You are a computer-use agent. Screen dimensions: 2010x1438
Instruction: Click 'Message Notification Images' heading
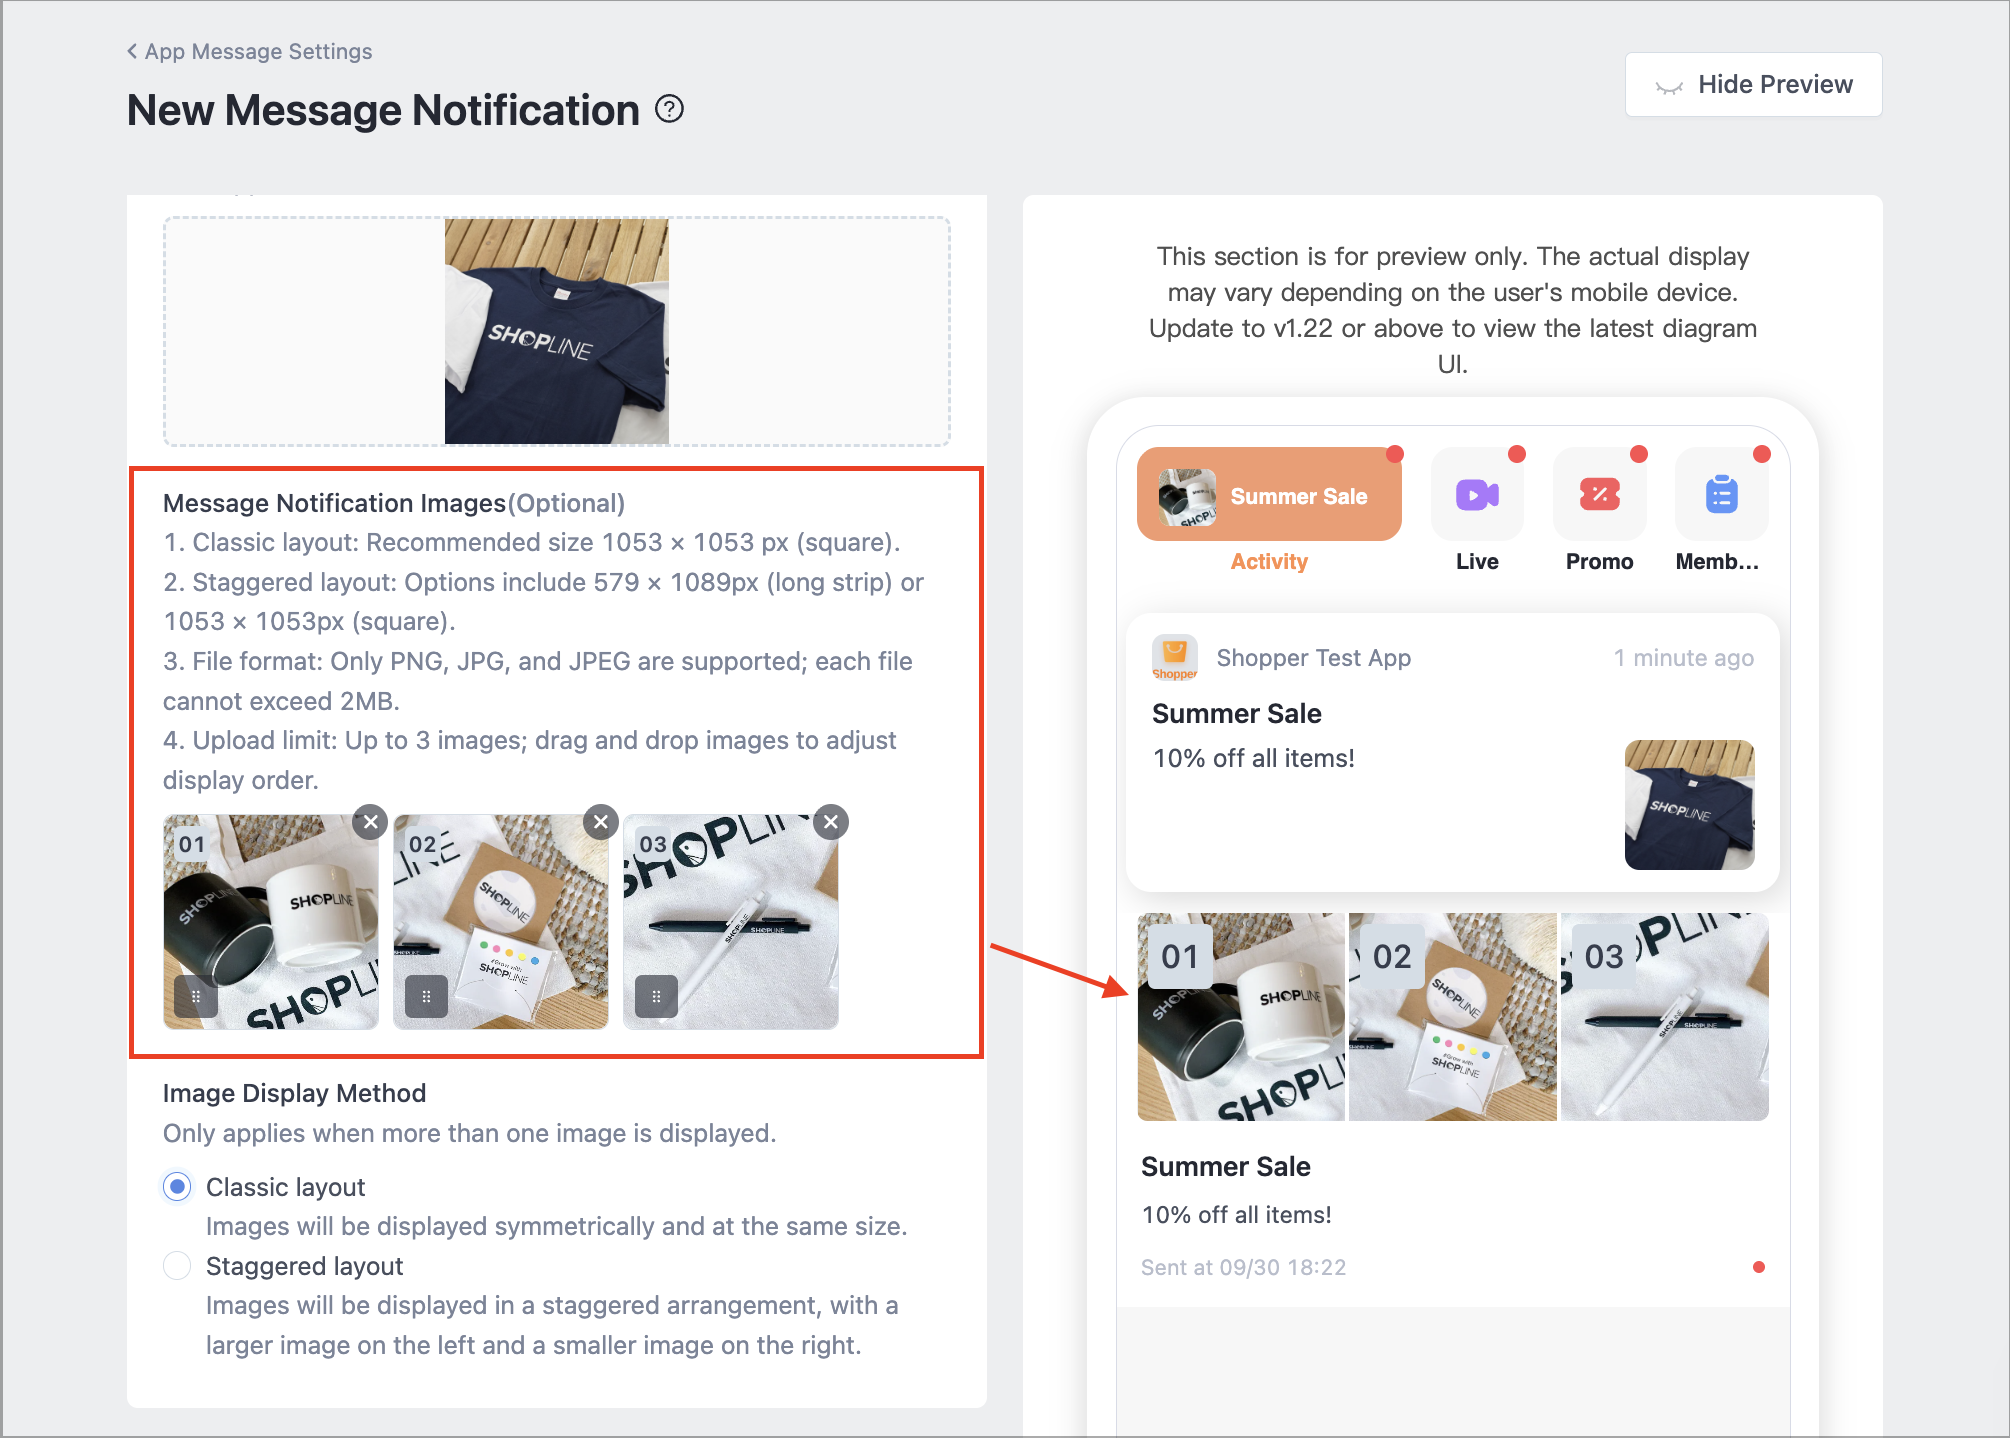tap(334, 503)
